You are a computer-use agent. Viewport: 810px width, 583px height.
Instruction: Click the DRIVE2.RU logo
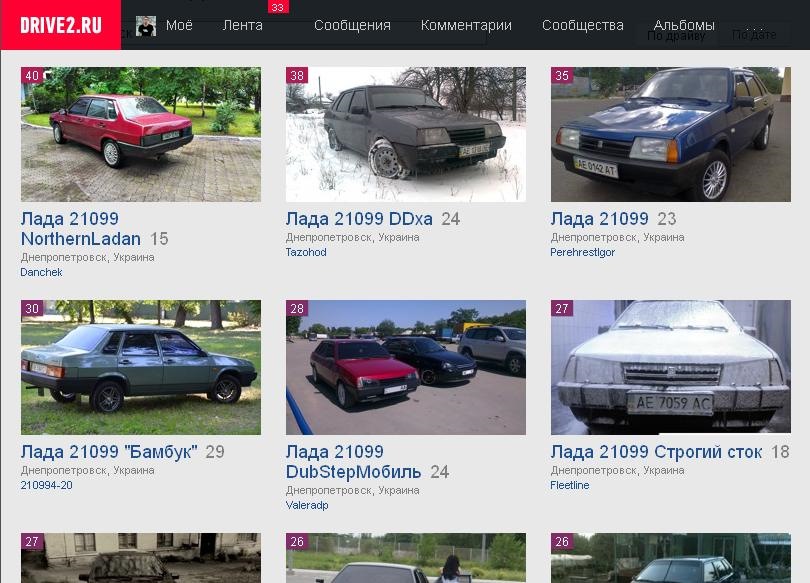pos(61,25)
